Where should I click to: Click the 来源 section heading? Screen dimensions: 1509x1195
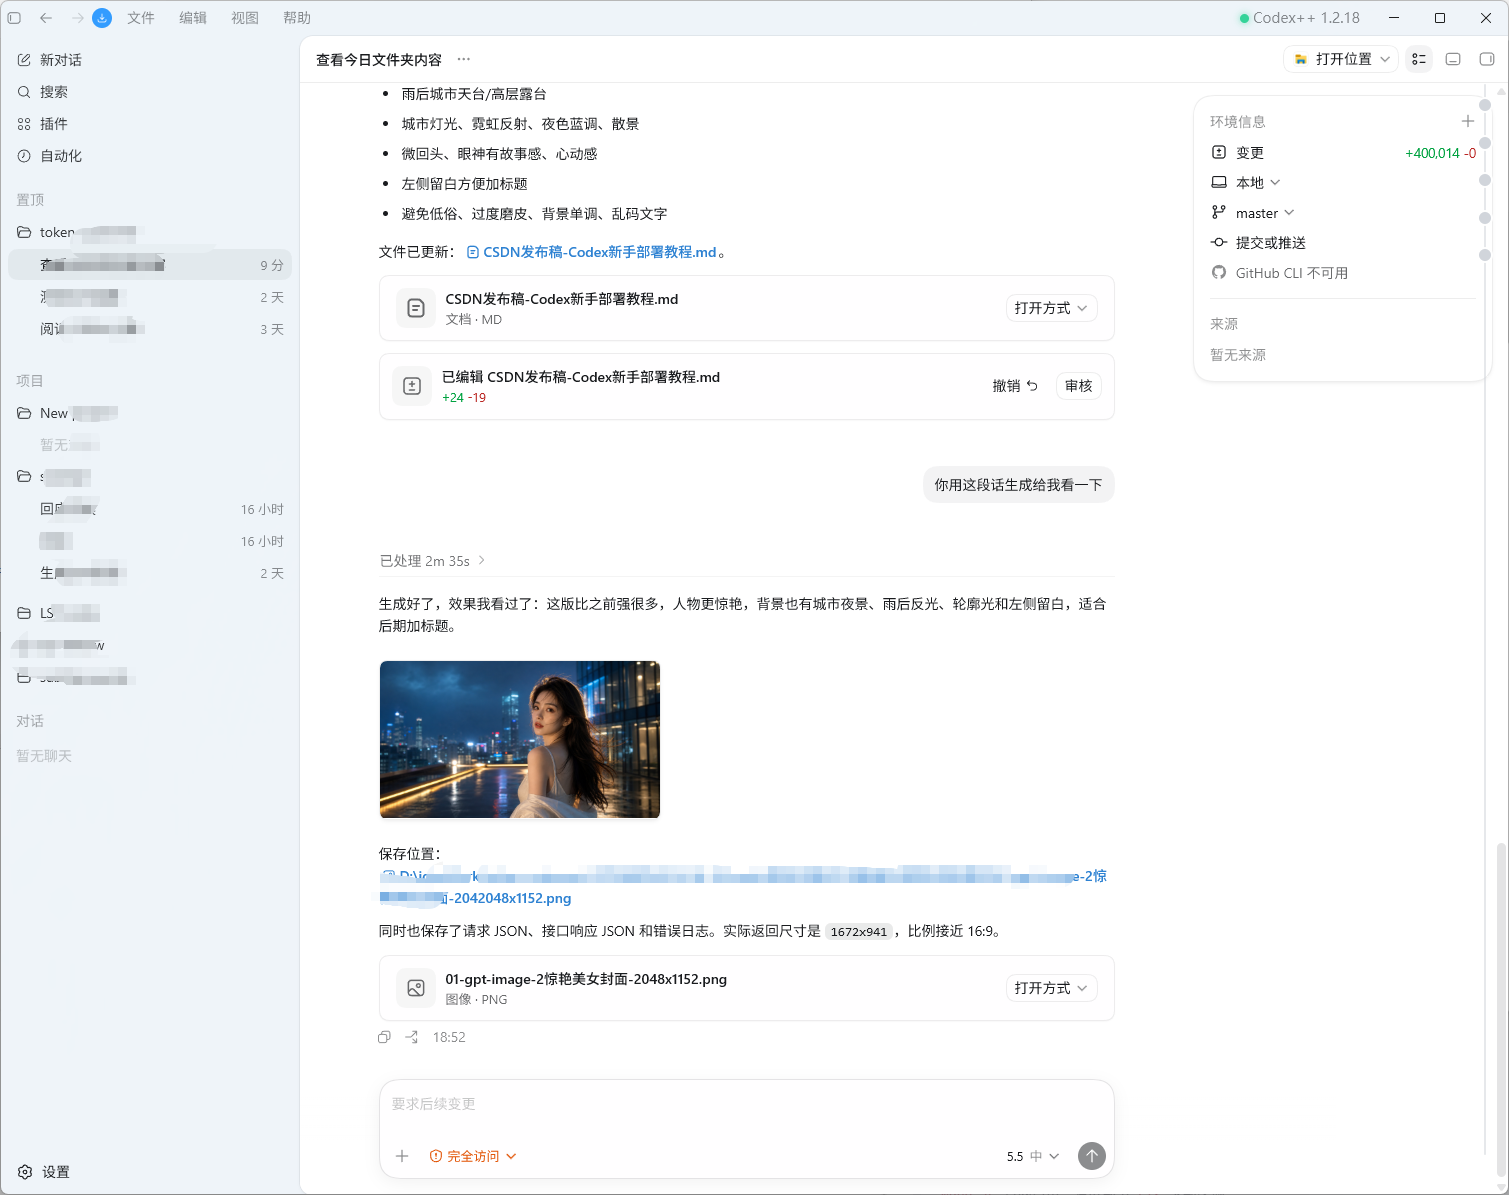click(x=1224, y=324)
